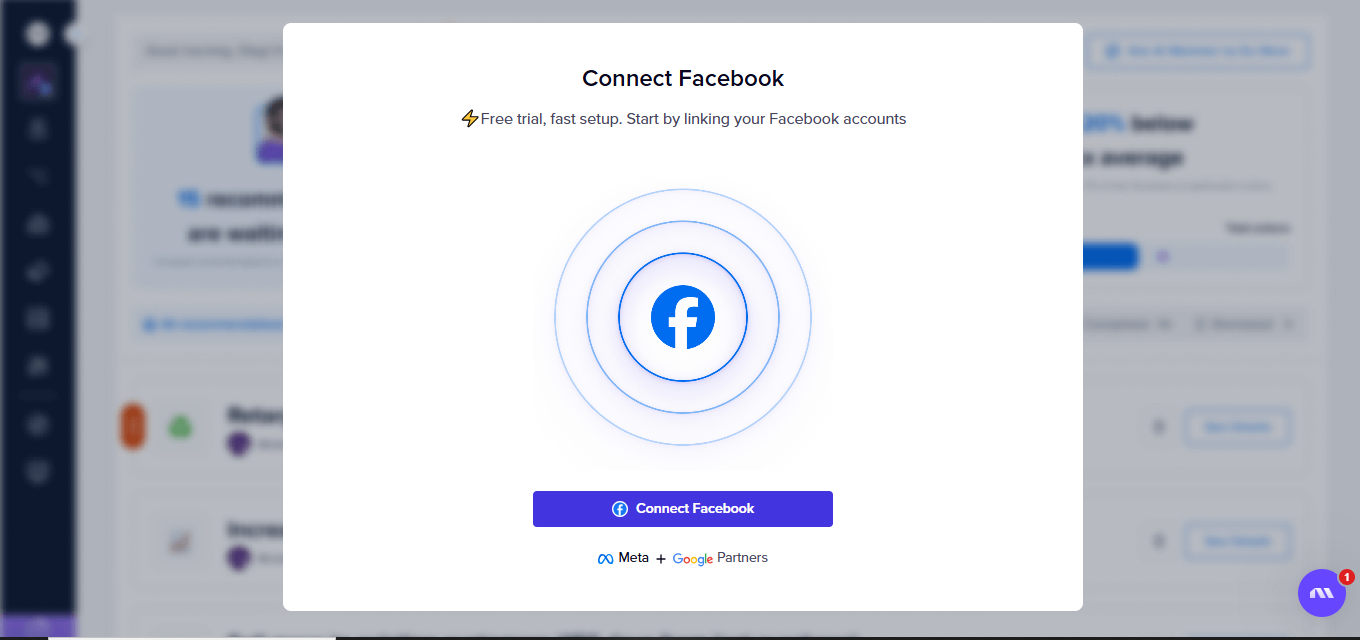Click the green icon in first recommendation row

[x=180, y=427]
